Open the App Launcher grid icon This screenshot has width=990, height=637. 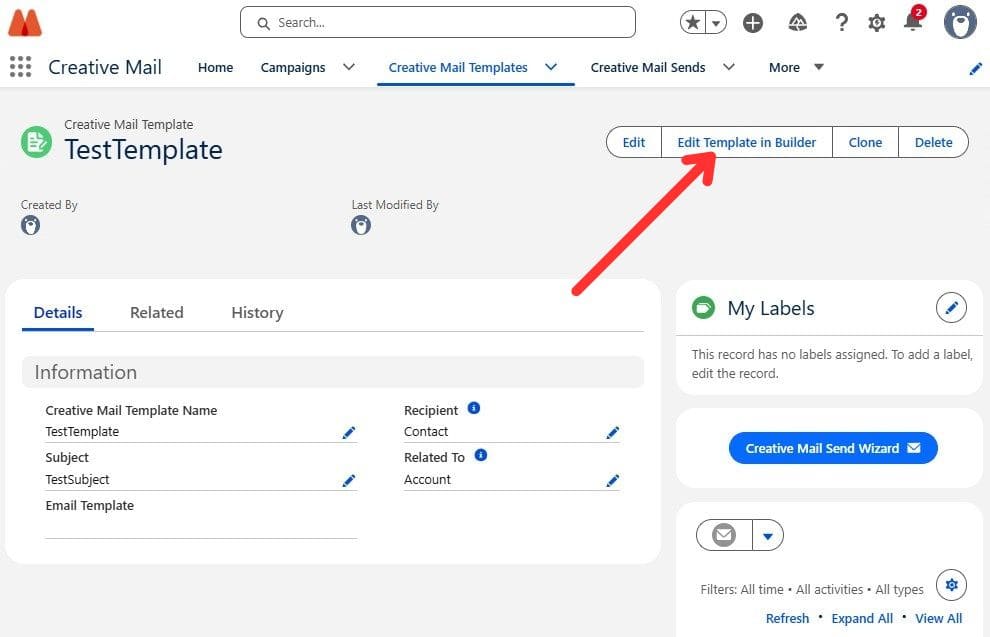[20, 67]
